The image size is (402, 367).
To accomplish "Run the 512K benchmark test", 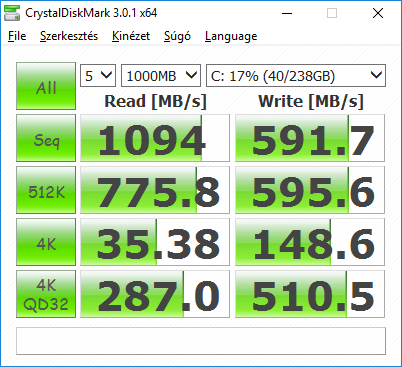I will point(46,190).
